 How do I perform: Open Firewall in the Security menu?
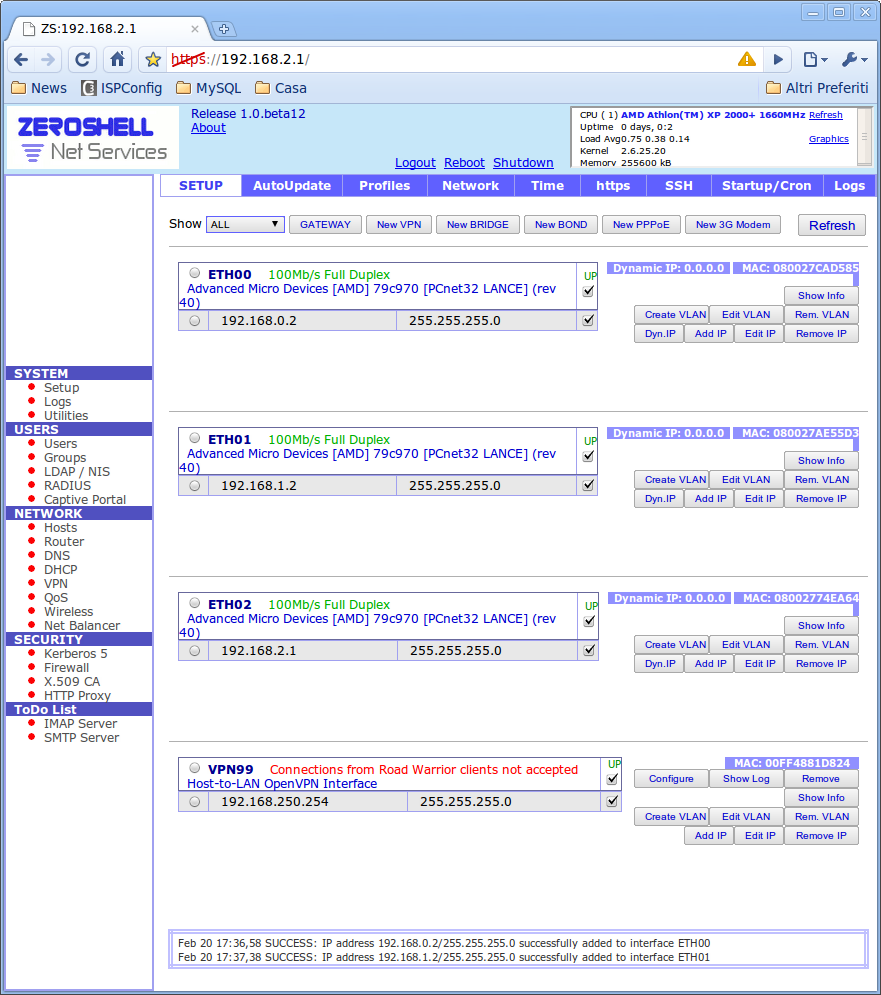(67, 668)
